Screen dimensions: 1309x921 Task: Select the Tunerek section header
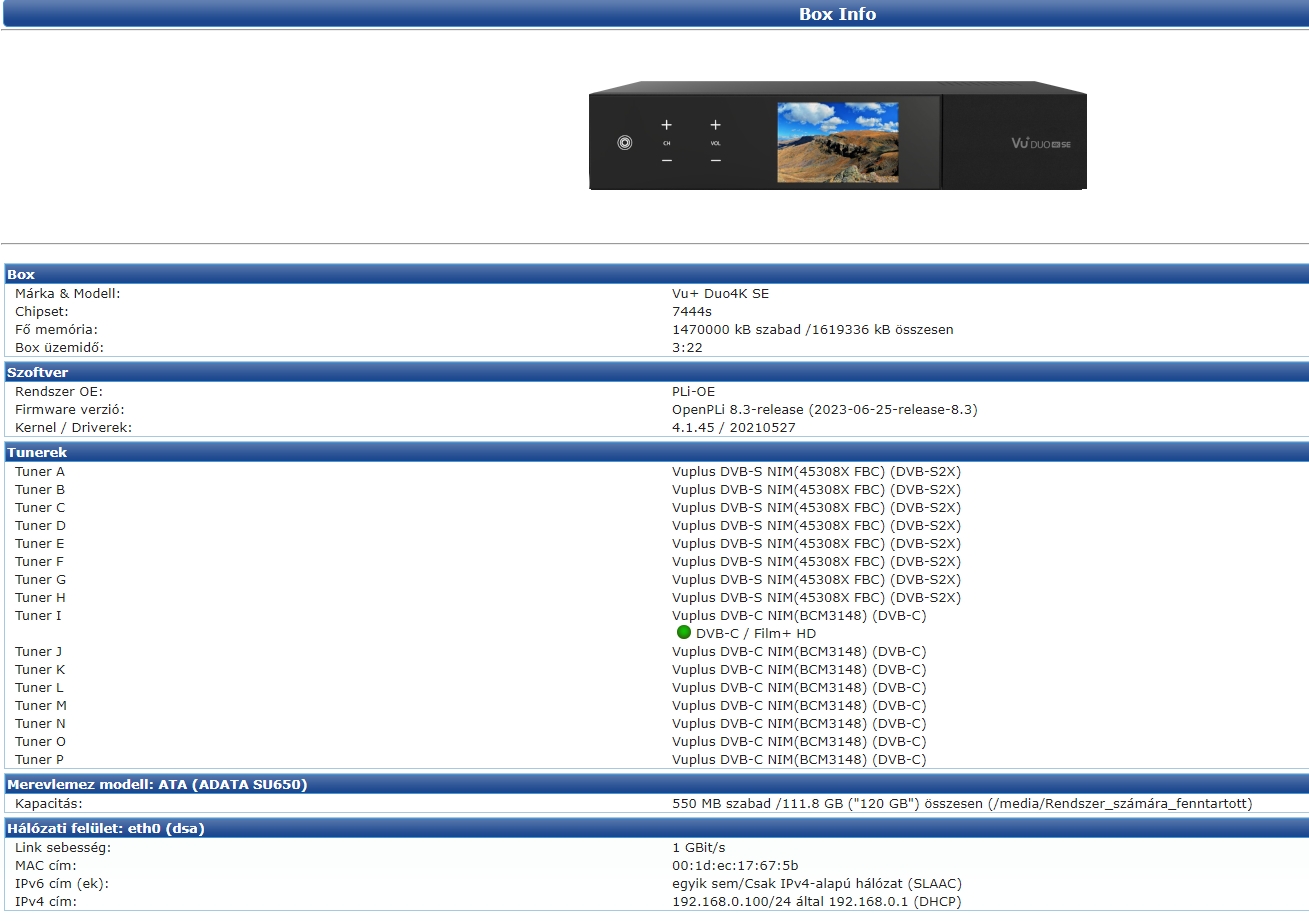[x=656, y=452]
